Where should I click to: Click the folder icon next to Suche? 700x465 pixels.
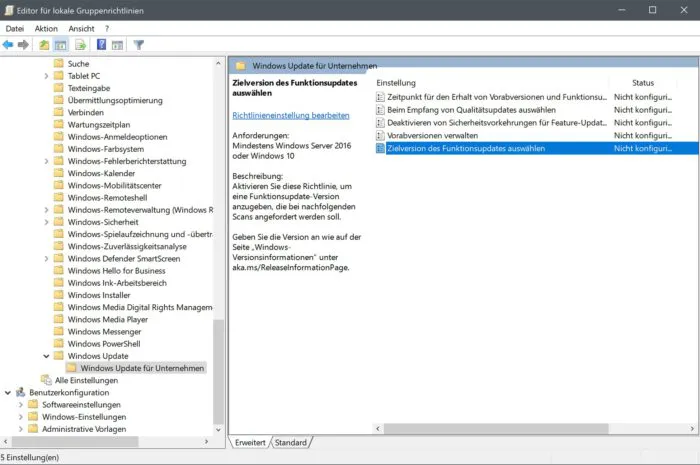click(x=58, y=63)
